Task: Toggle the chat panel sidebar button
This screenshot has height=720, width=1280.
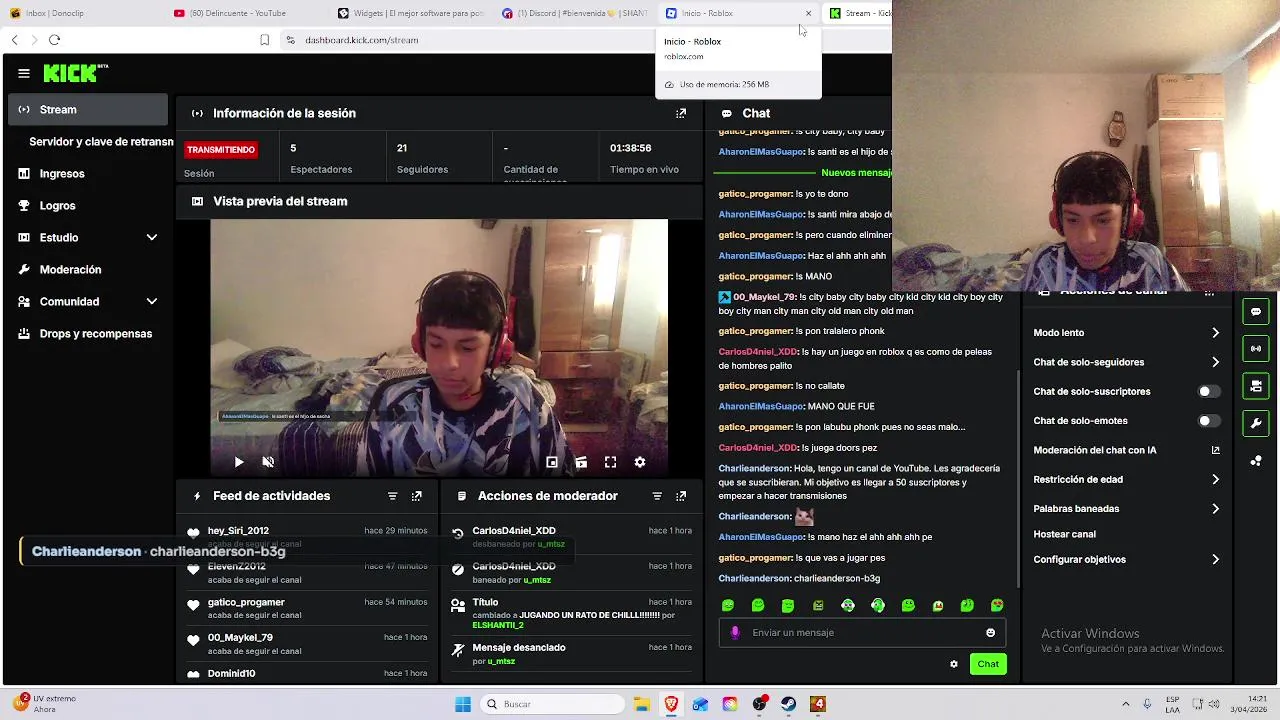Action: [x=1256, y=312]
